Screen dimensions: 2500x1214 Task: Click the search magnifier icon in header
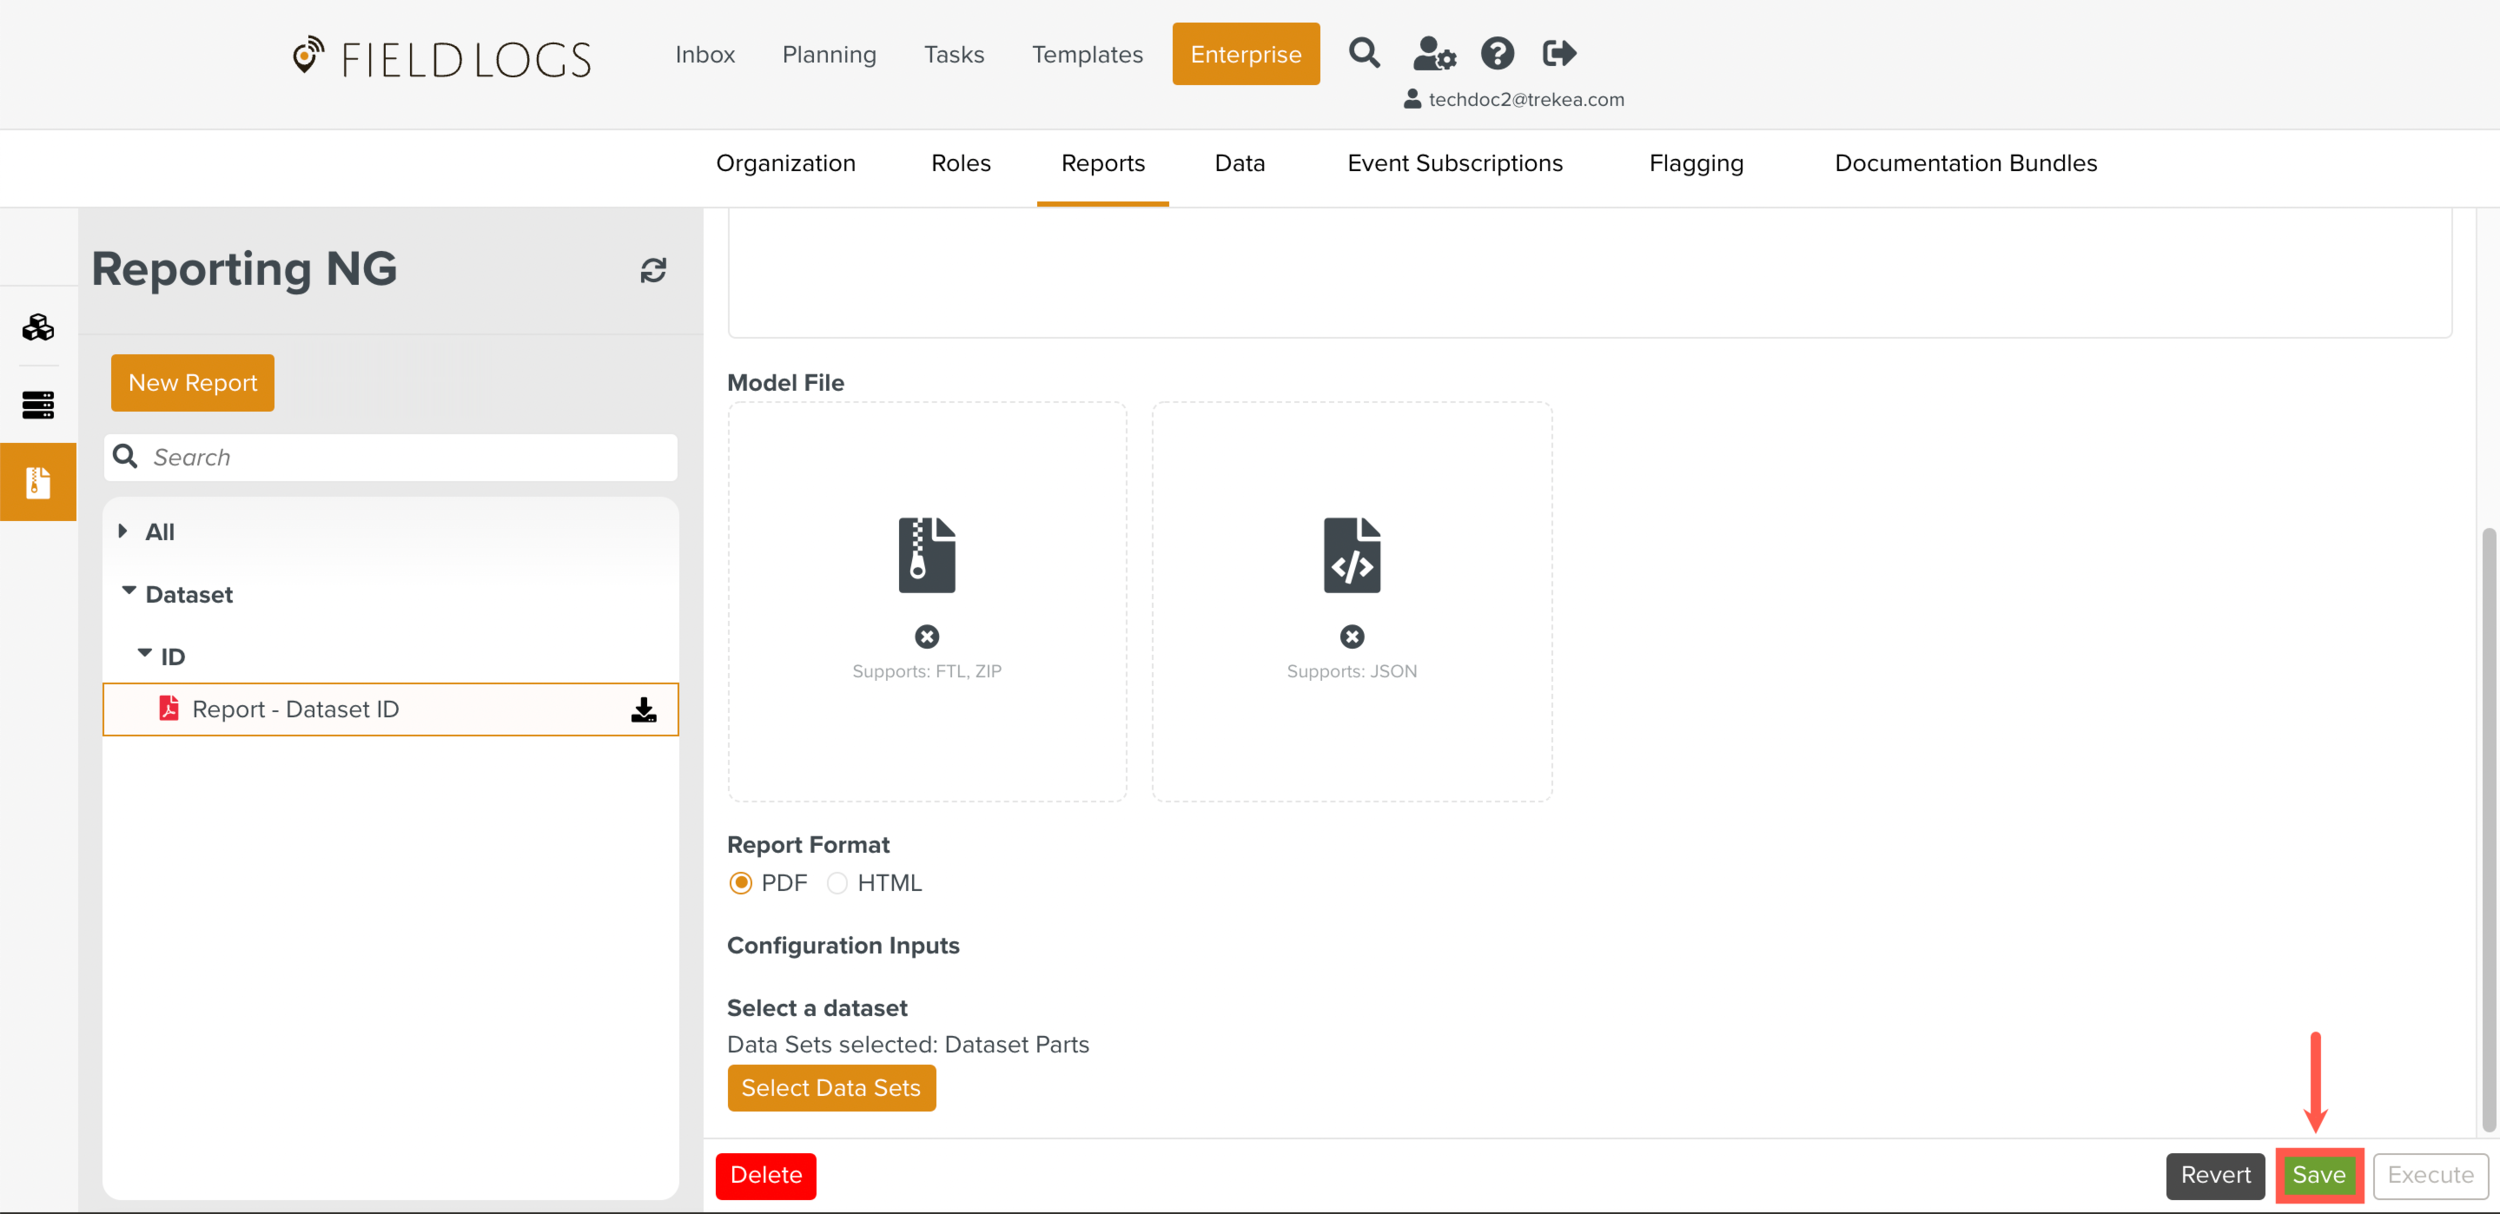coord(1363,53)
